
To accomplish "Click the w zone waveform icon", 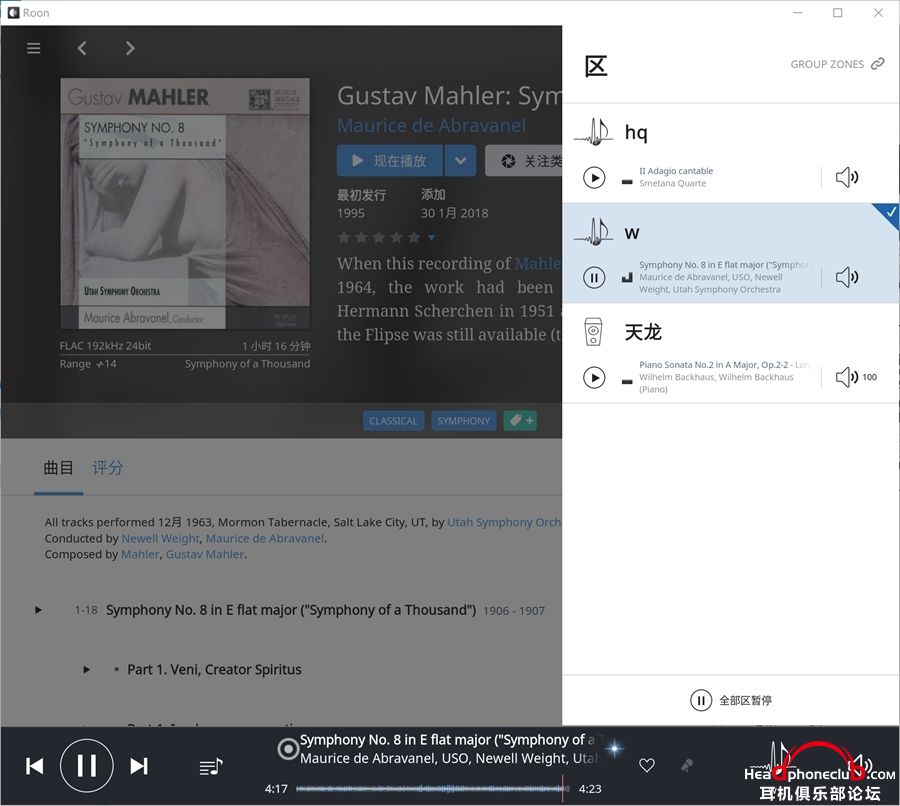I will point(594,232).
